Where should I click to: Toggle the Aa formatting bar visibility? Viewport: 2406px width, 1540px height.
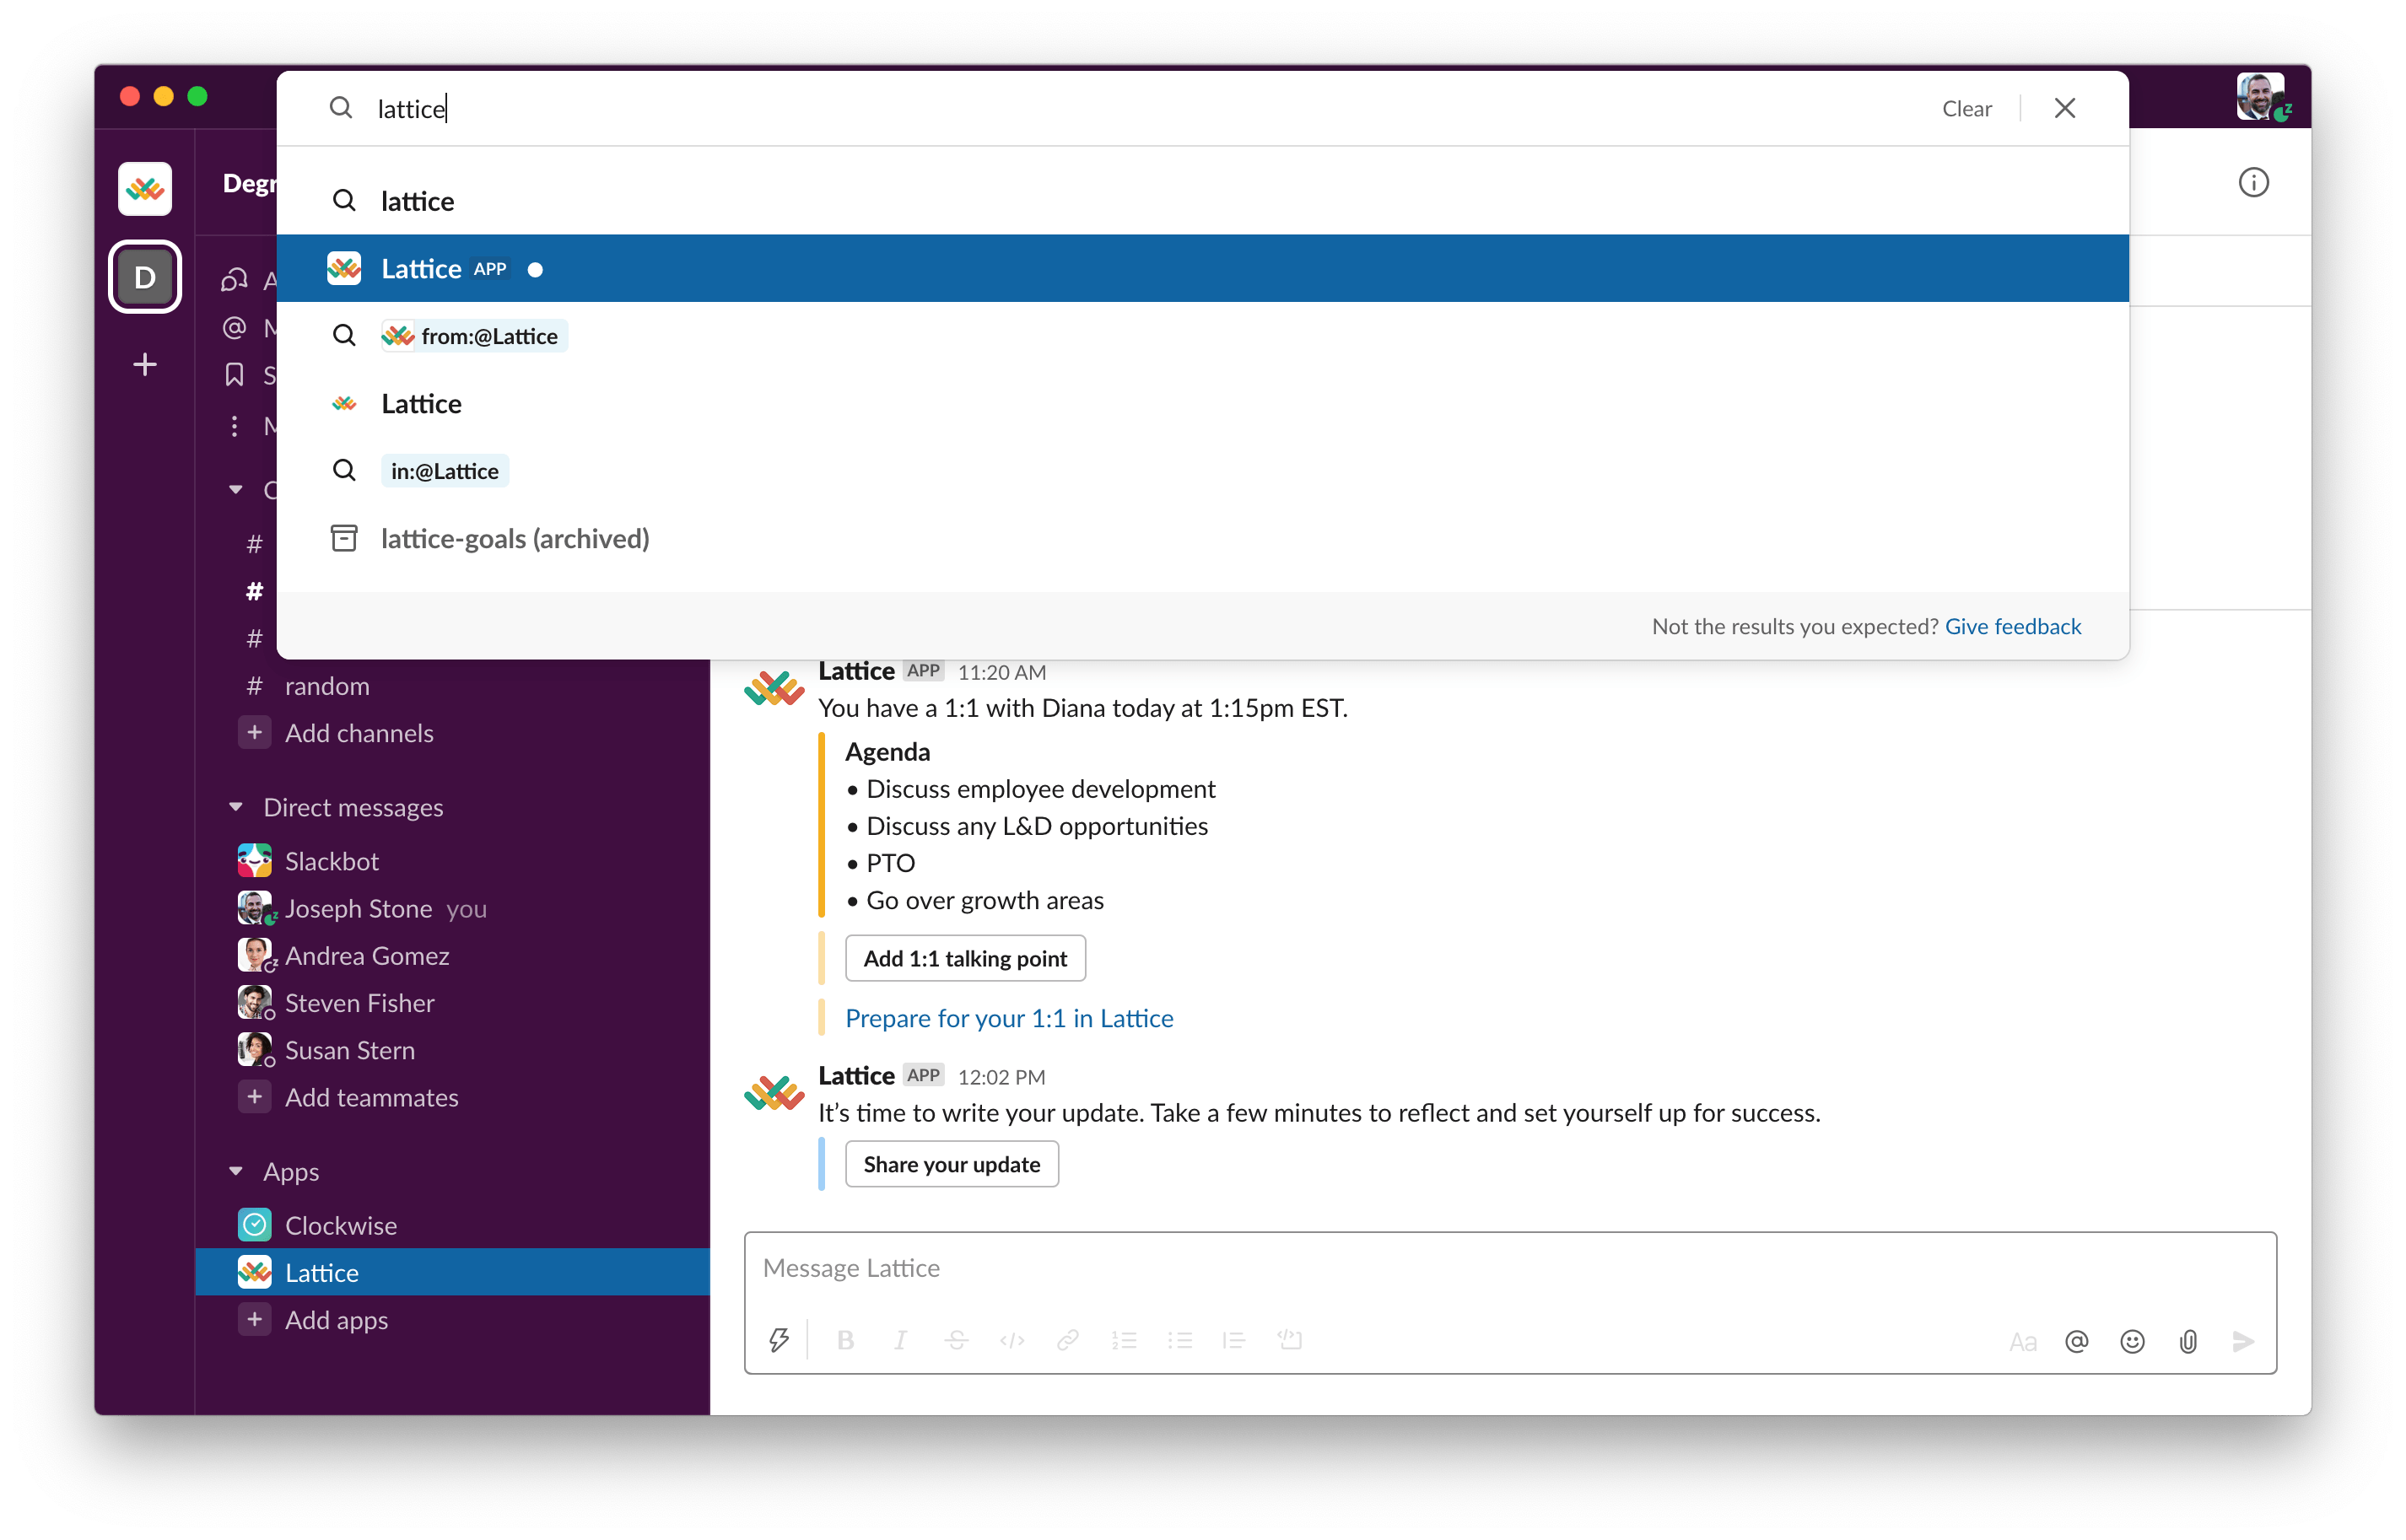[2023, 1340]
